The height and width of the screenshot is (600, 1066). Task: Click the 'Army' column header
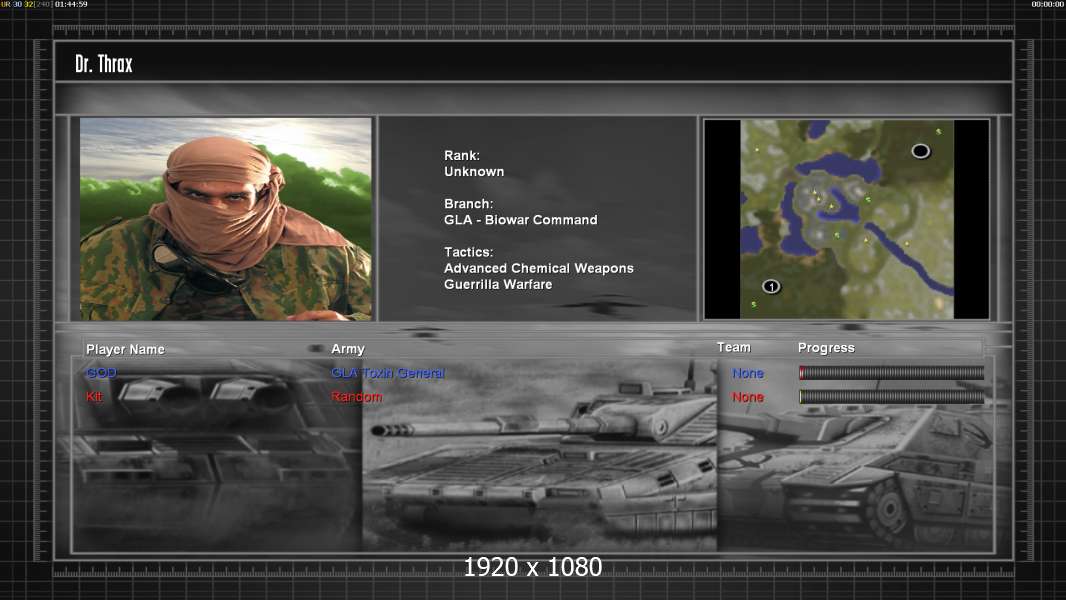(347, 349)
